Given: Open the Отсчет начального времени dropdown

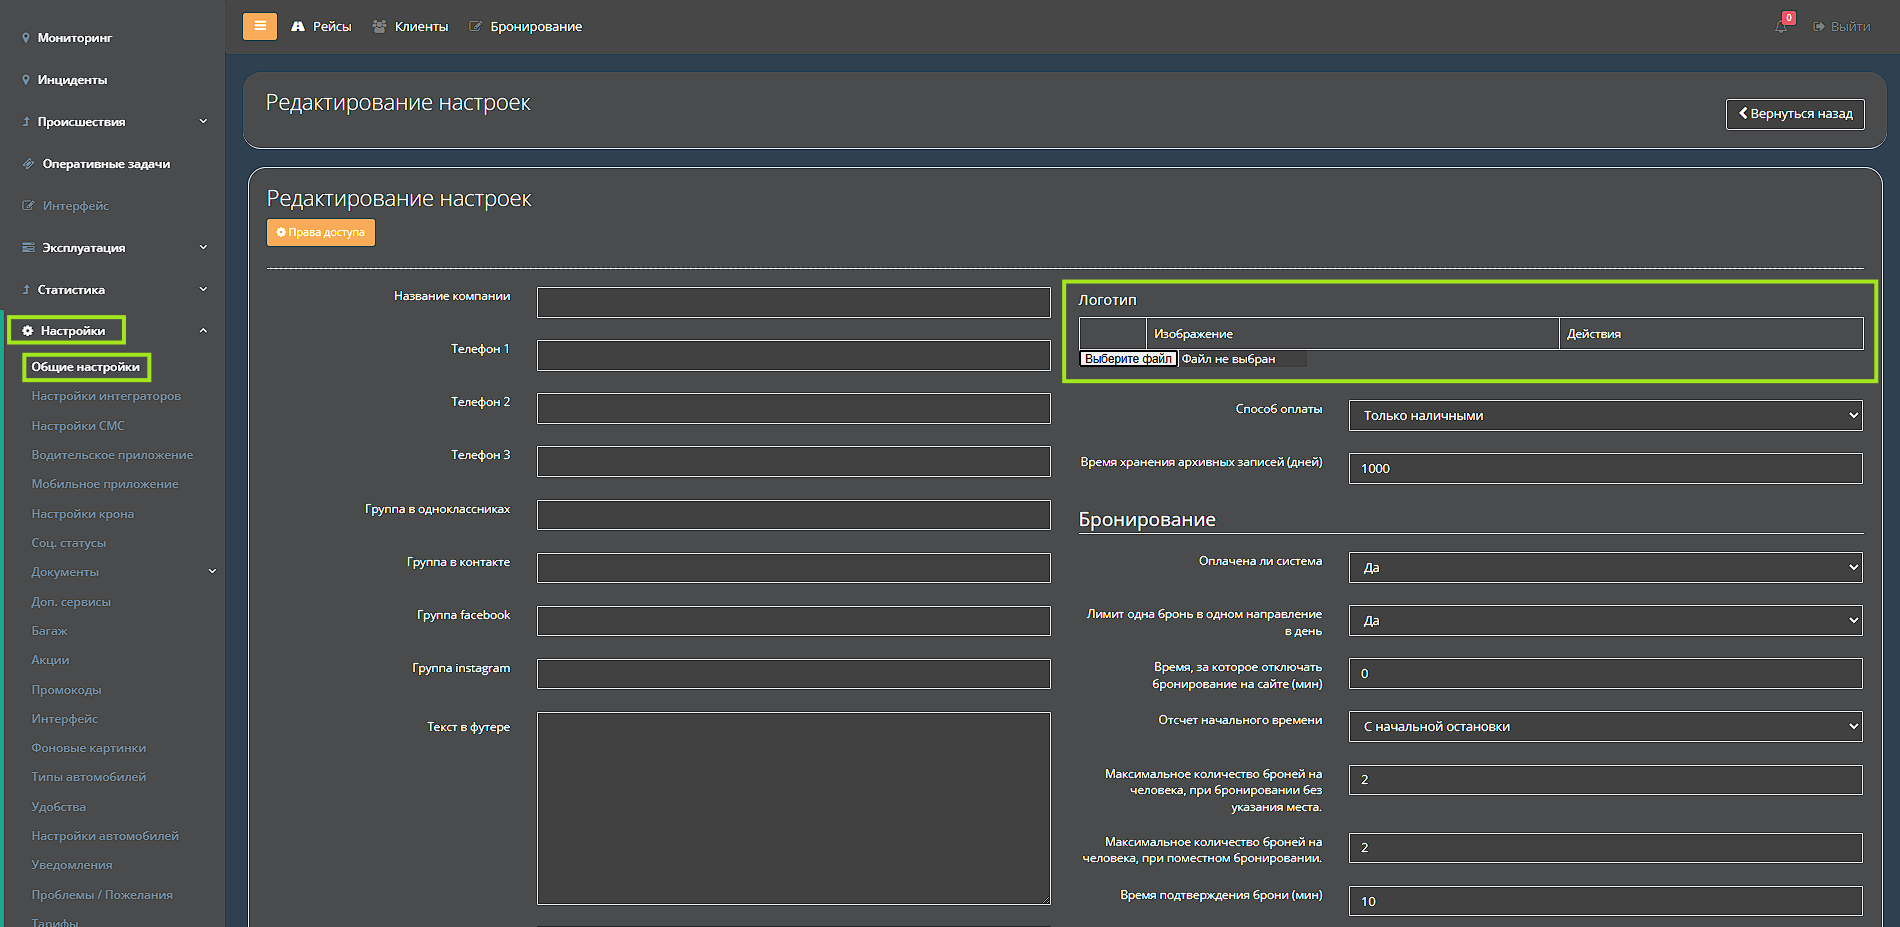Looking at the screenshot, I should tap(1604, 727).
